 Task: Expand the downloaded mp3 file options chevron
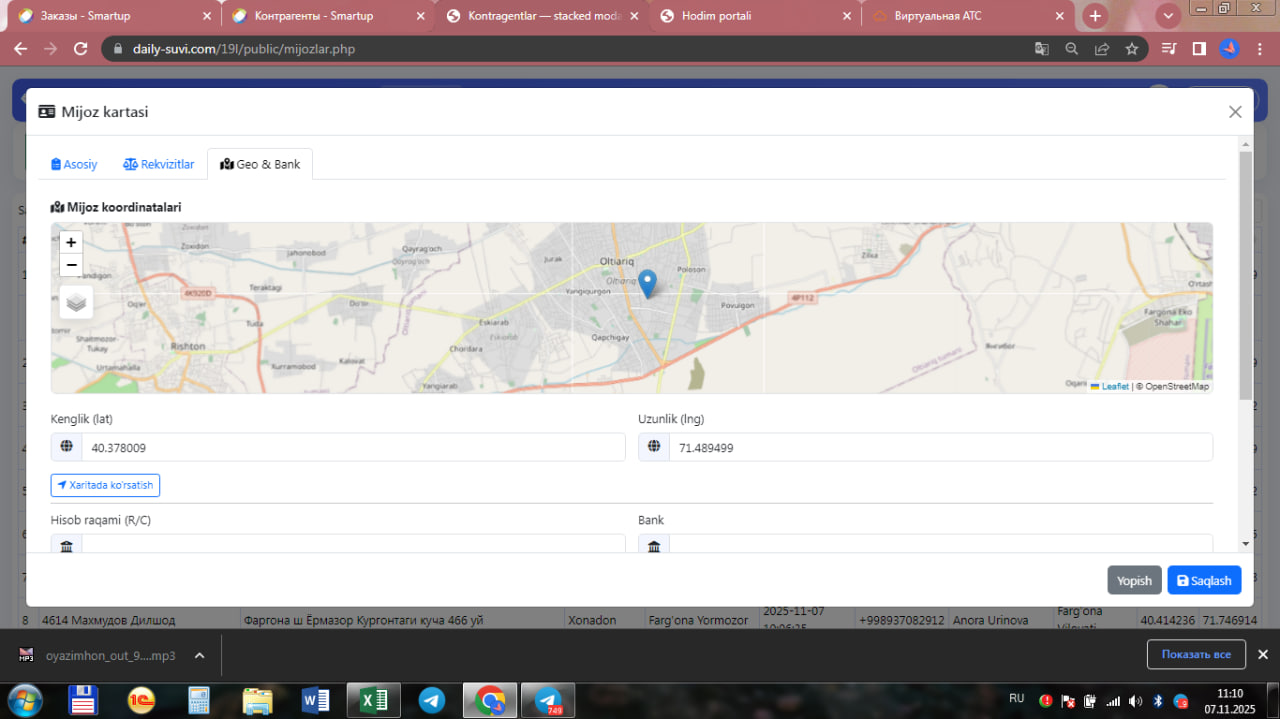click(x=199, y=655)
